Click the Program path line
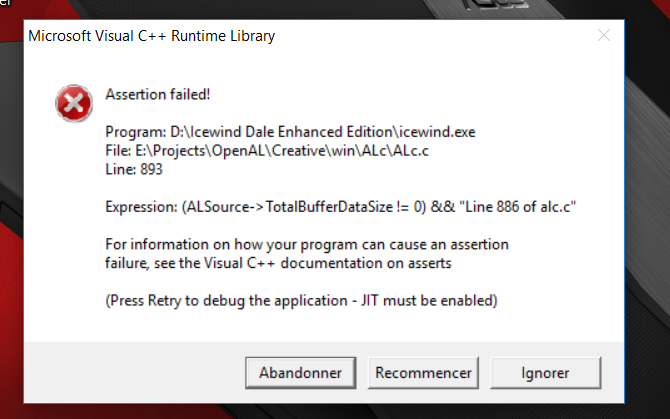This screenshot has width=670, height=419. (x=290, y=132)
